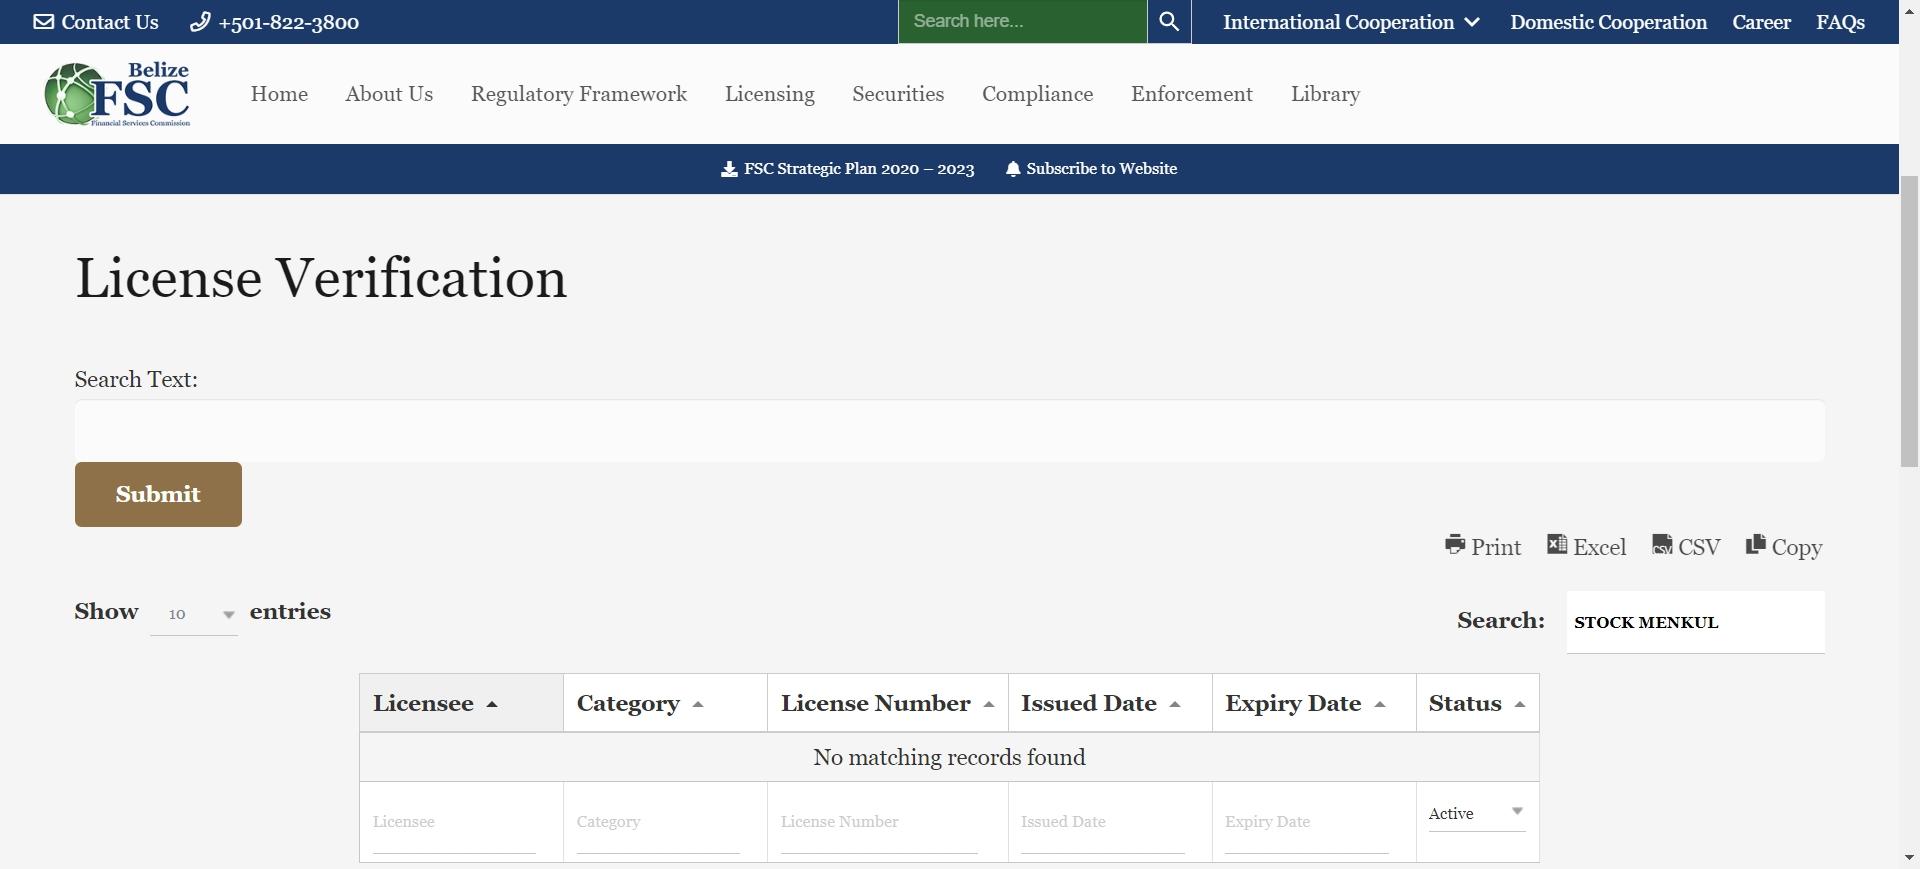Click the magnifier search button in top bar
The image size is (1920, 869).
[1169, 22]
